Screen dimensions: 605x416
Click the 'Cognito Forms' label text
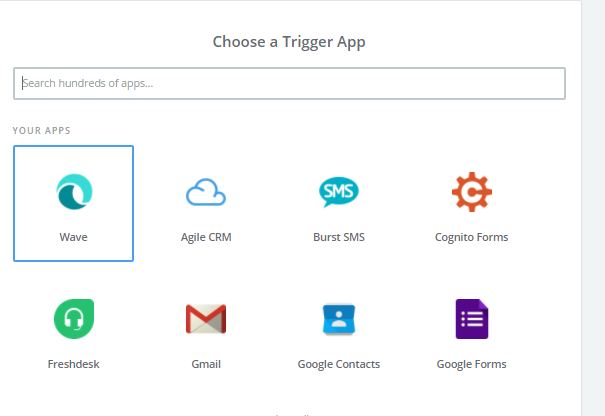pos(471,237)
